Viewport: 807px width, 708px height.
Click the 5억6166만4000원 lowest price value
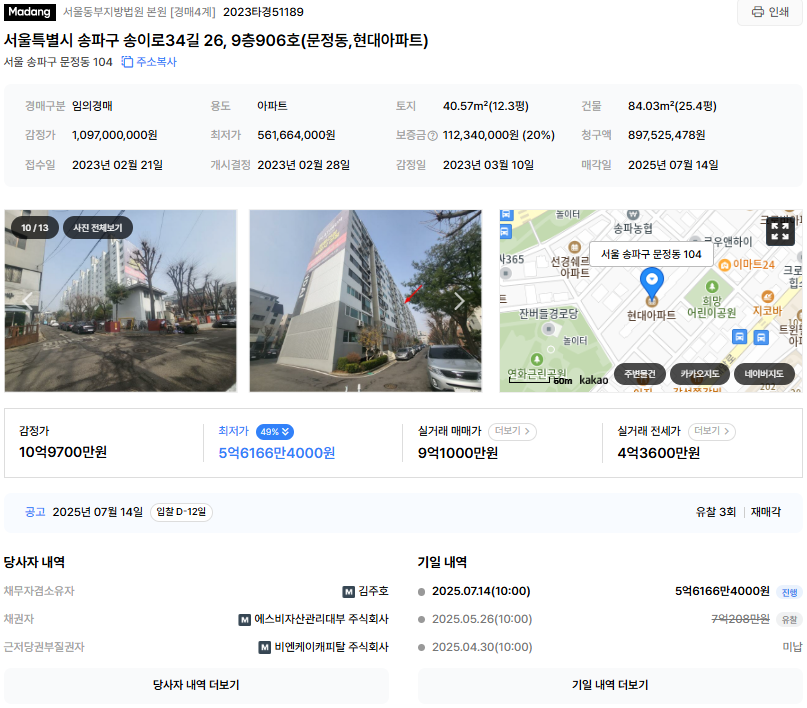tap(277, 453)
